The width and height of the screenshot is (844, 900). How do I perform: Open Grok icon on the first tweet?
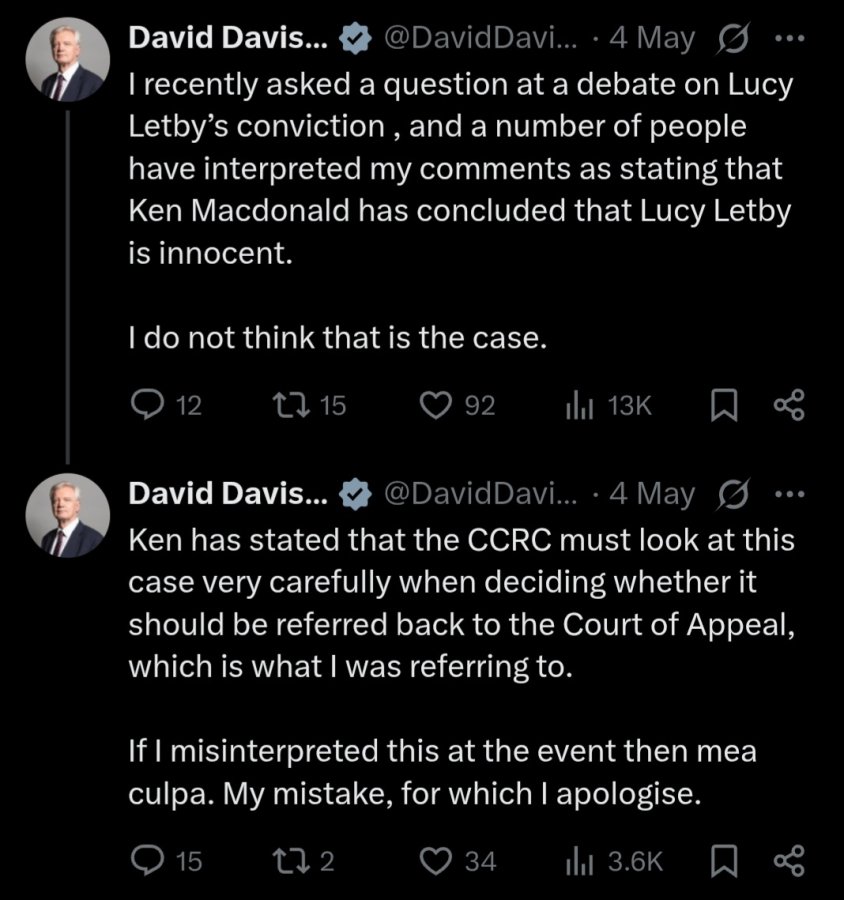coord(733,39)
